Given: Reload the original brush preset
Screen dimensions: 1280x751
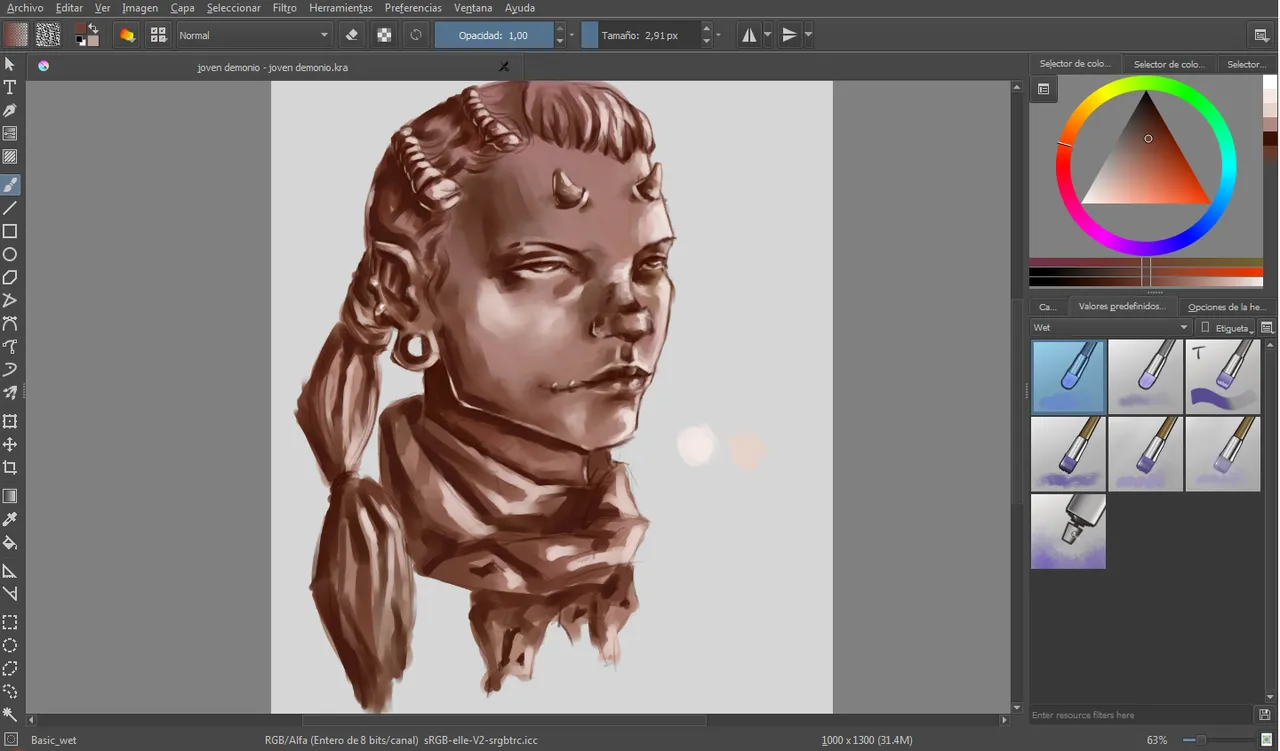Looking at the screenshot, I should pyautogui.click(x=415, y=35).
